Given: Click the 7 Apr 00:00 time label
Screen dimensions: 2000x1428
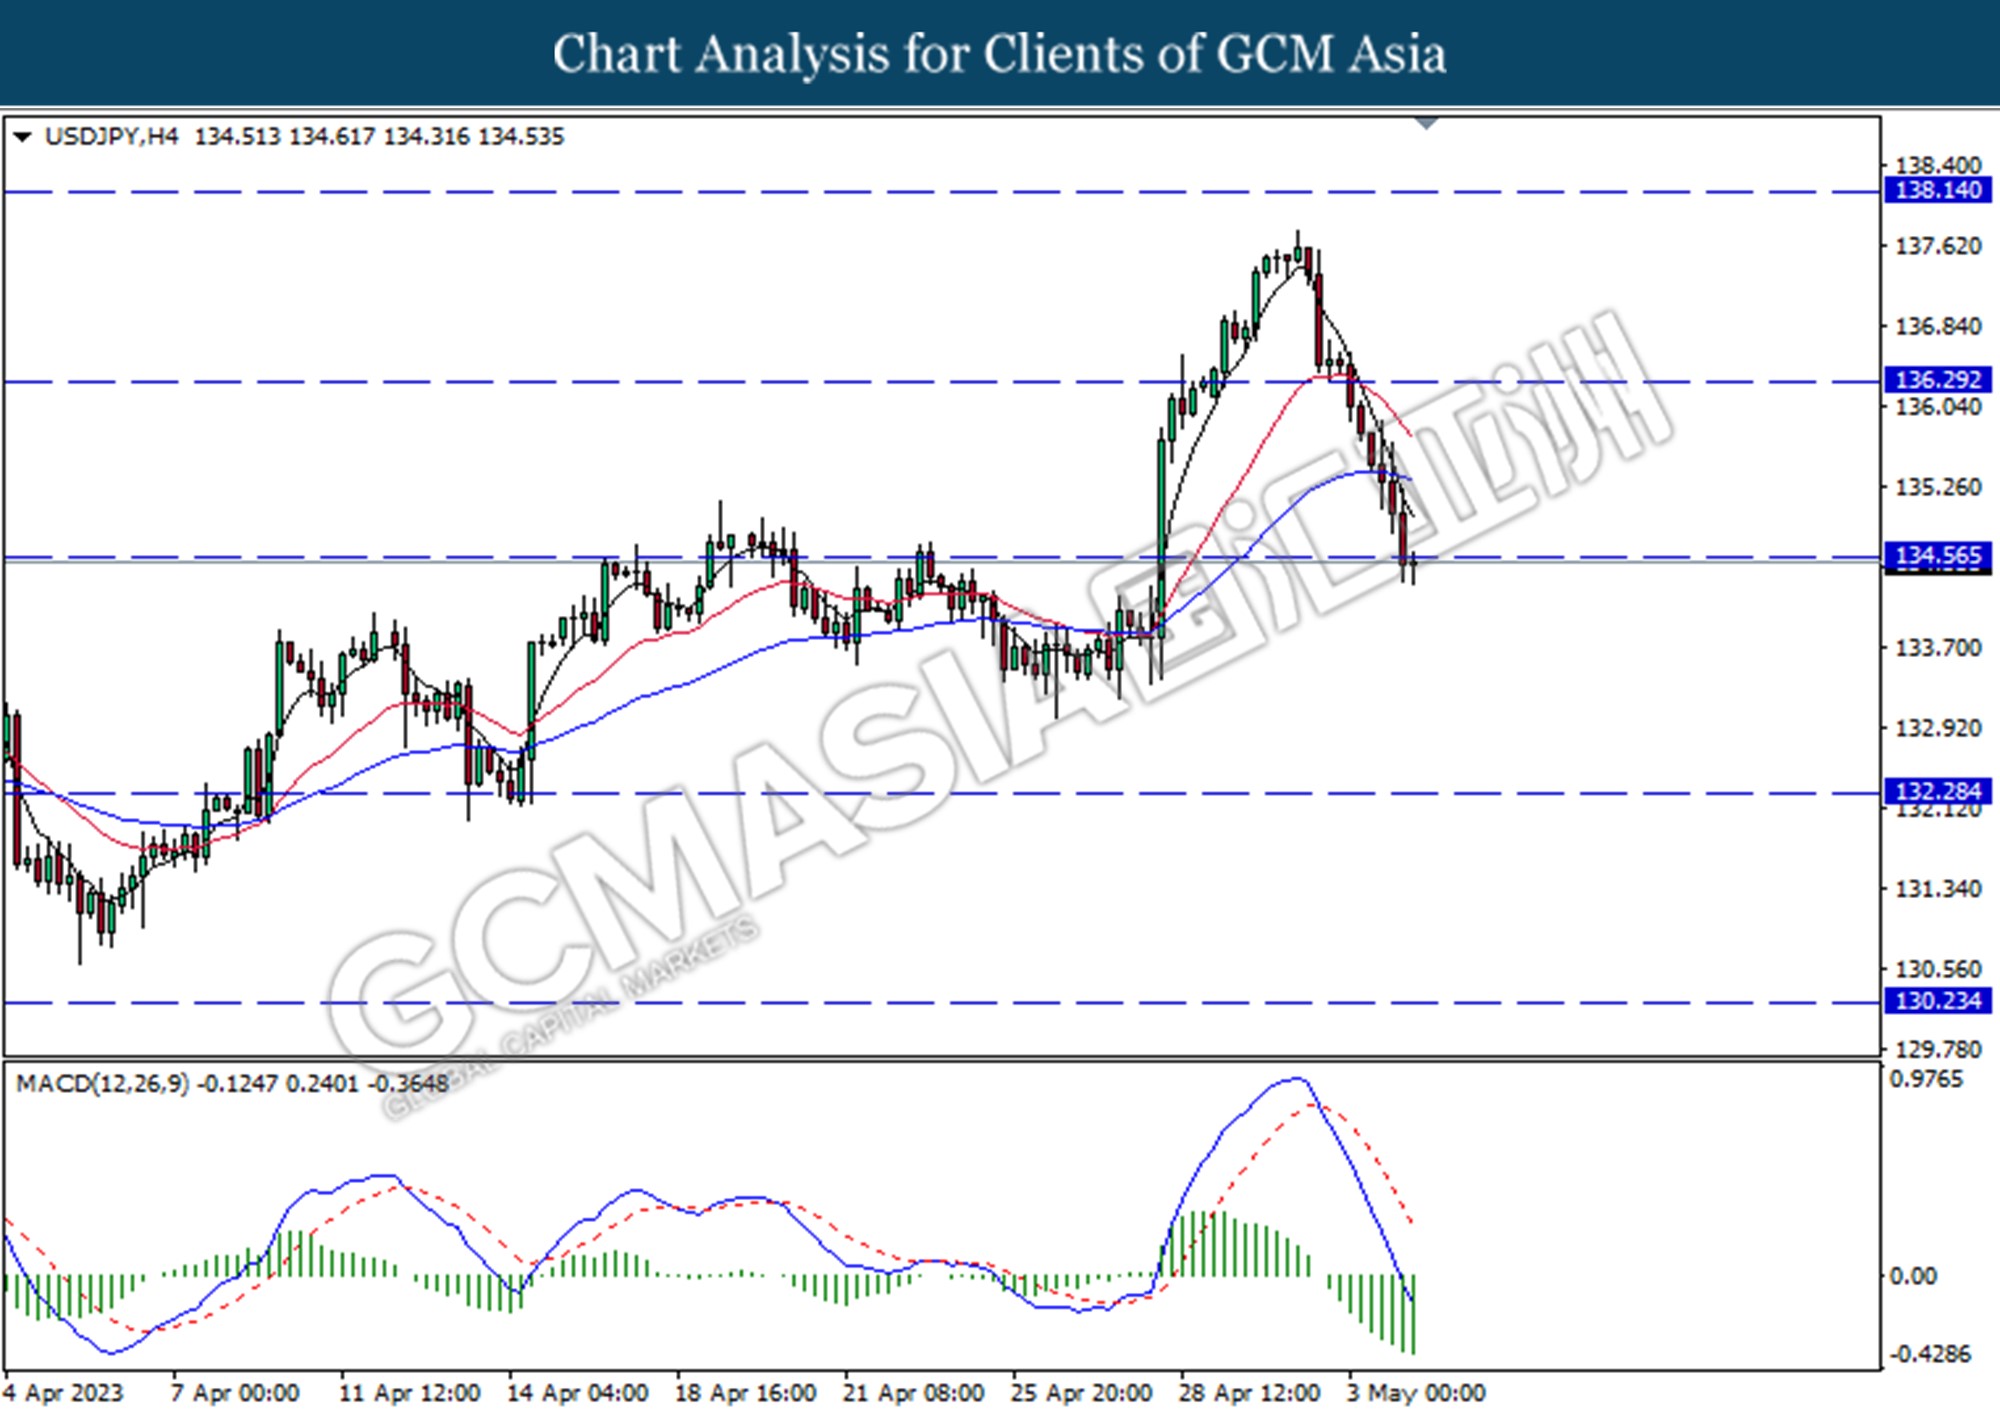Looking at the screenshot, I should click(x=235, y=1393).
